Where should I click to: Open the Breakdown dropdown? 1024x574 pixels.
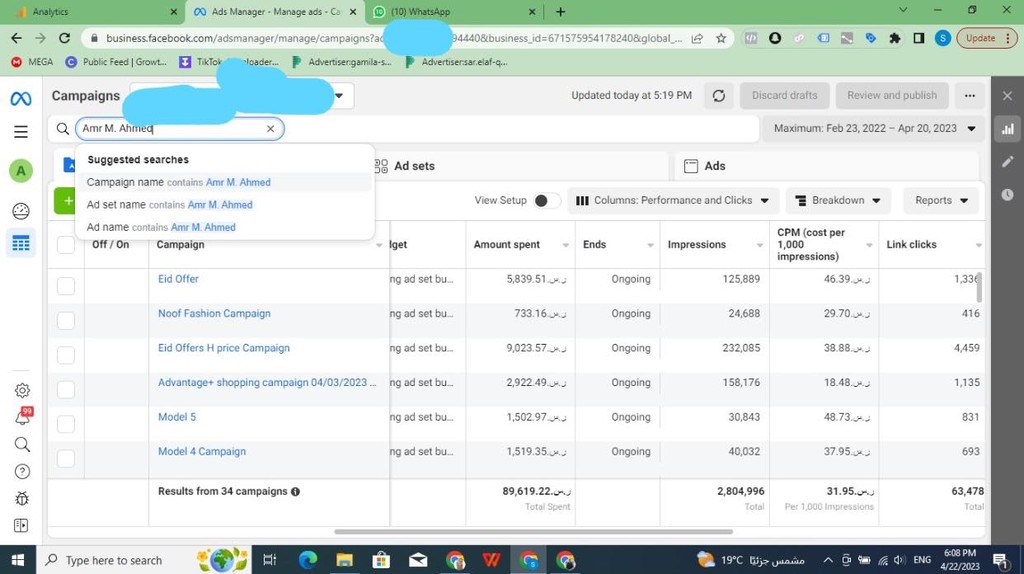coord(839,200)
